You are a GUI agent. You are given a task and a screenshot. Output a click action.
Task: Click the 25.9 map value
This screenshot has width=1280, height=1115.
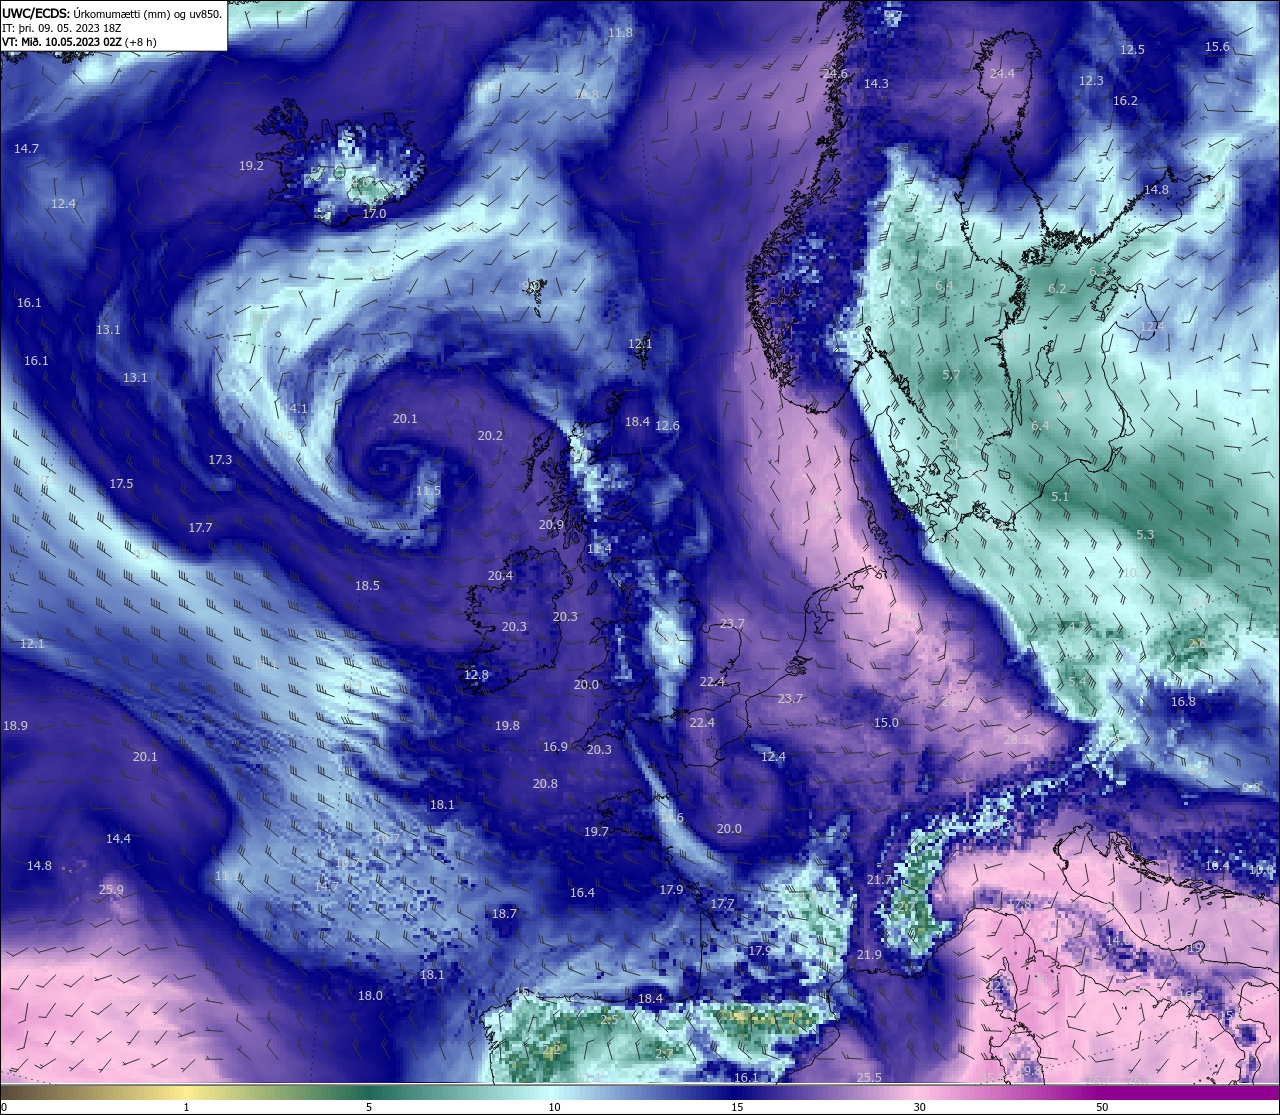[111, 890]
